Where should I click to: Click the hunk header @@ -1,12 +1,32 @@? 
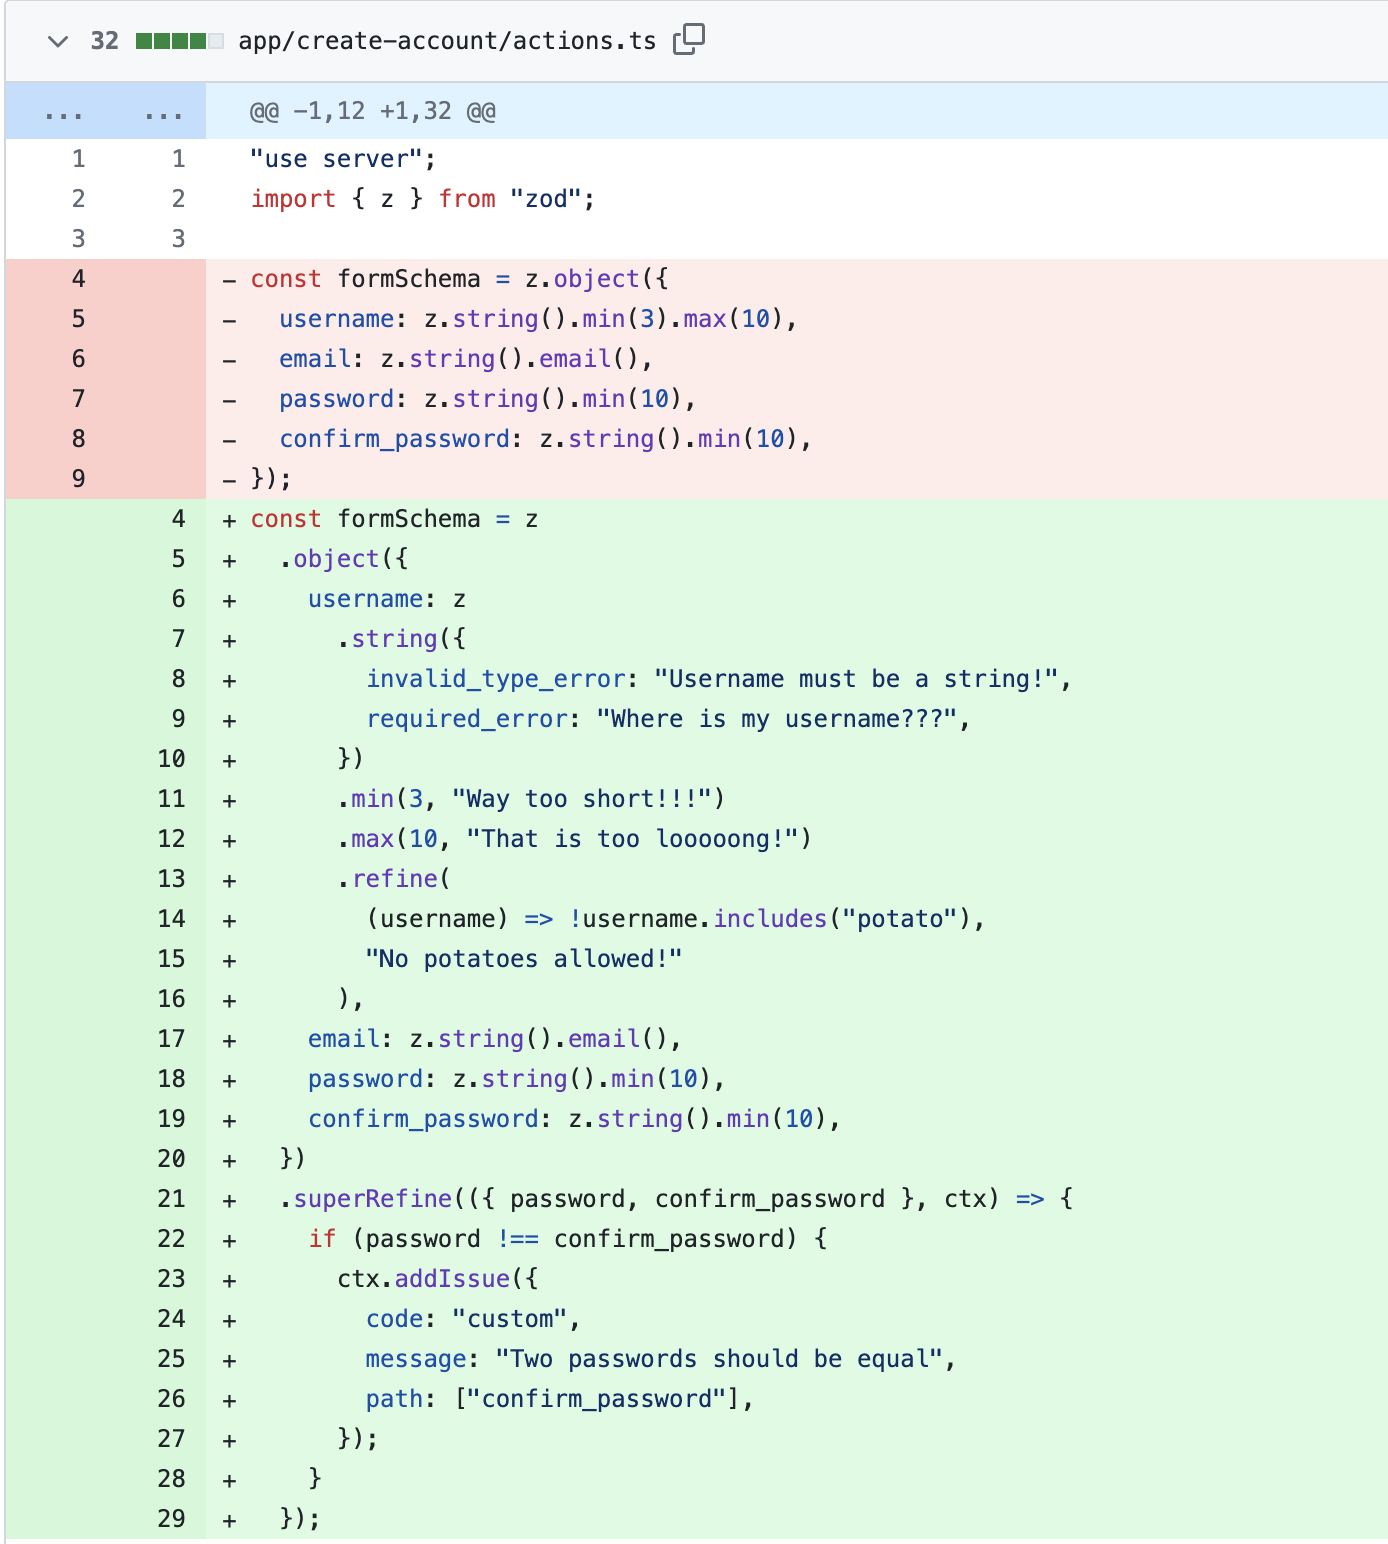coord(373,111)
